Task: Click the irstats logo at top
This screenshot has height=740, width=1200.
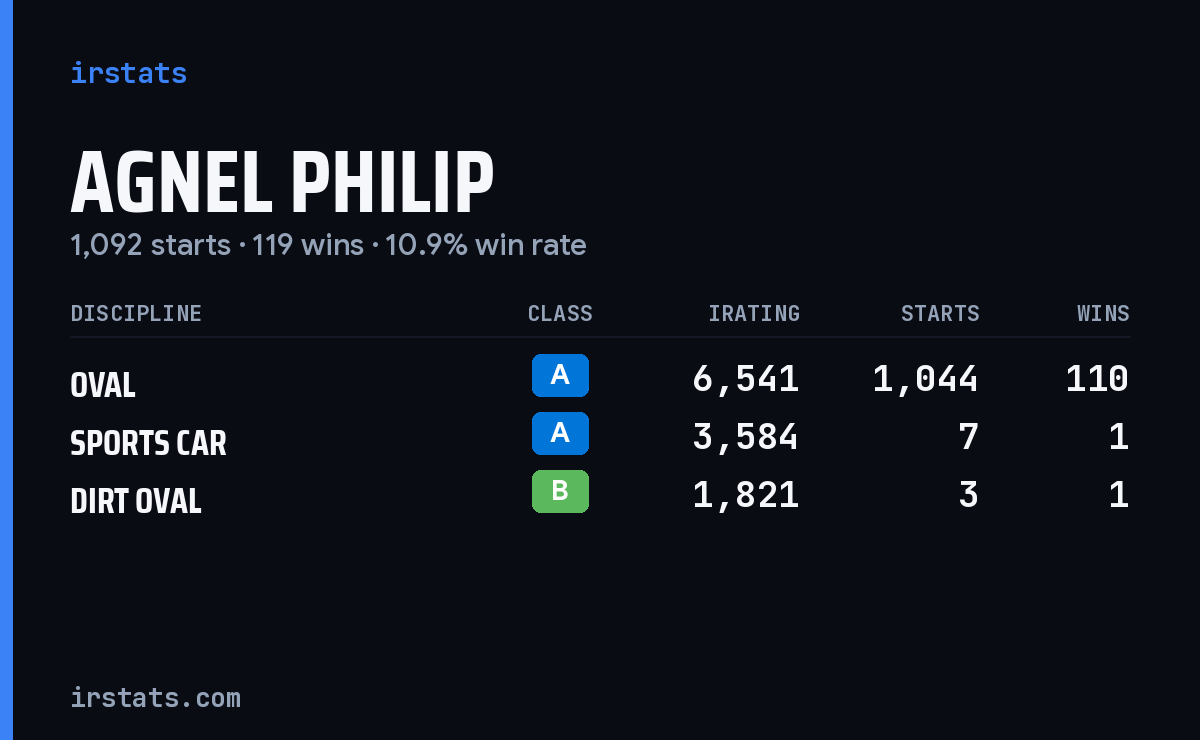Action: [128, 73]
